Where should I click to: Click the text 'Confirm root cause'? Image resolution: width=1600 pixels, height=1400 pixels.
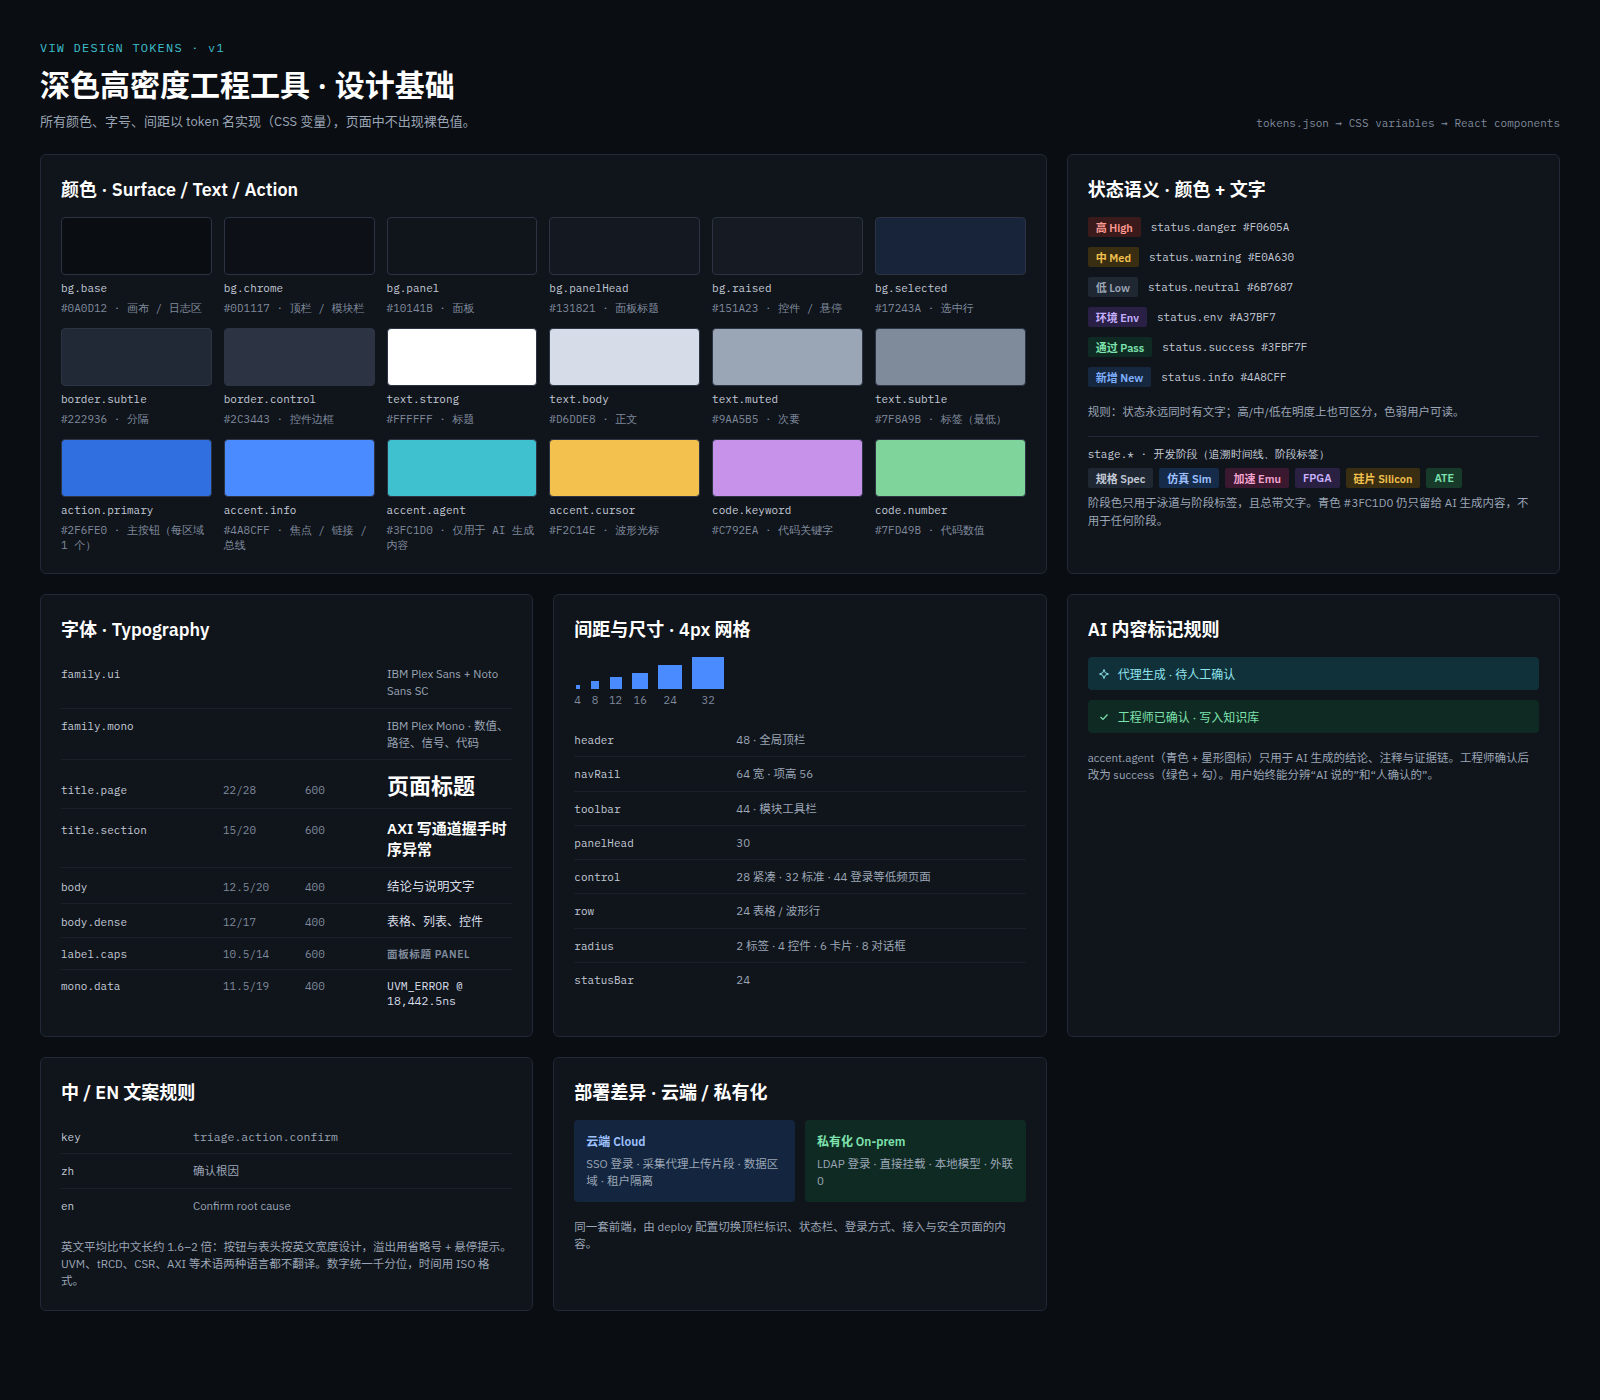(242, 1206)
